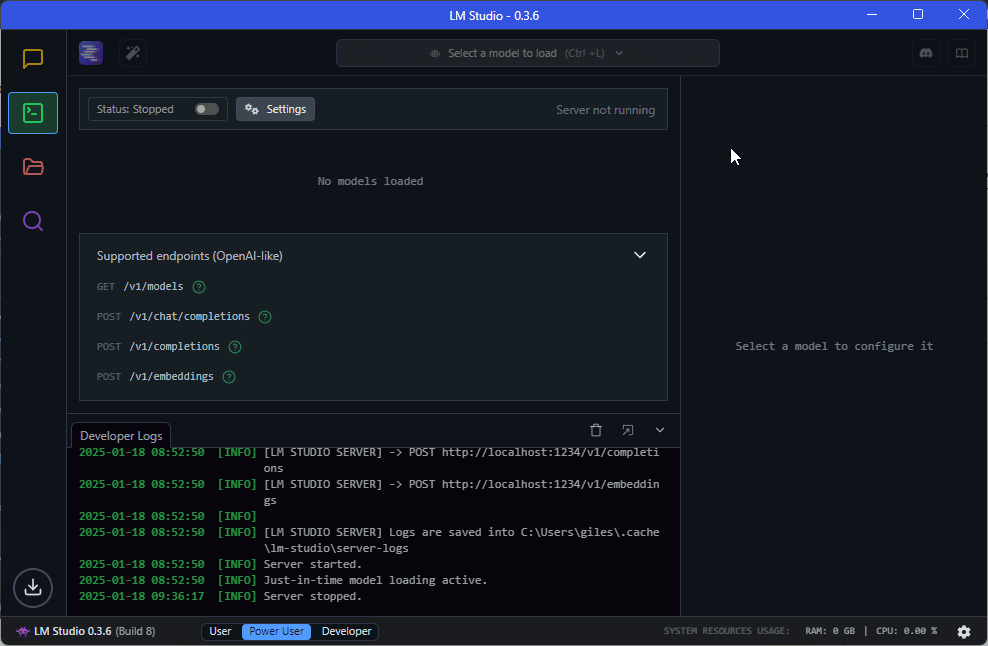The width and height of the screenshot is (988, 646).
Task: Switch to Power User mode
Action: tap(276, 631)
